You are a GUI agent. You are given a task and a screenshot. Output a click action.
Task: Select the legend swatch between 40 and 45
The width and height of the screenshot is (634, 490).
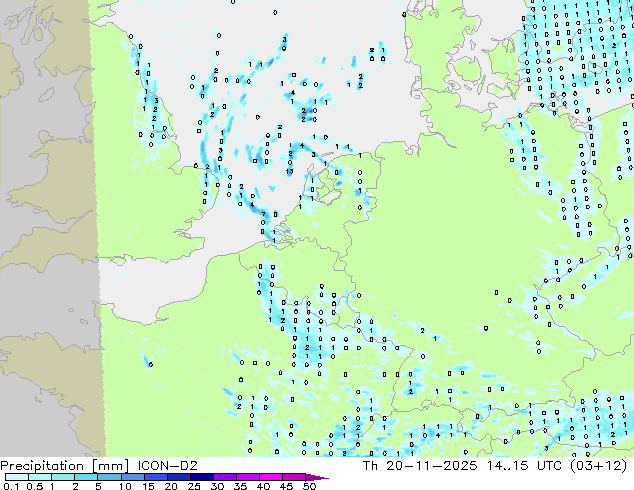pyautogui.click(x=271, y=477)
